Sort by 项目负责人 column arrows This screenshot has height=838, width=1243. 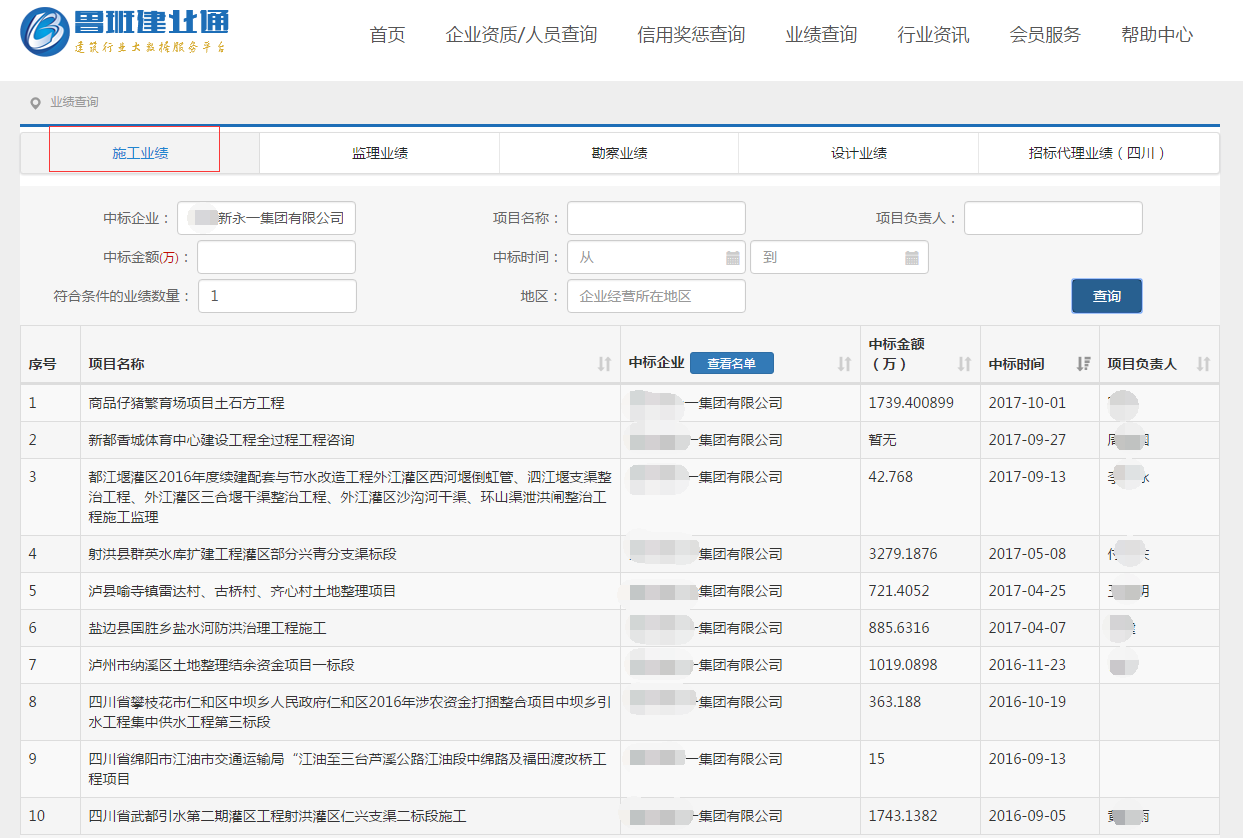point(1203,364)
